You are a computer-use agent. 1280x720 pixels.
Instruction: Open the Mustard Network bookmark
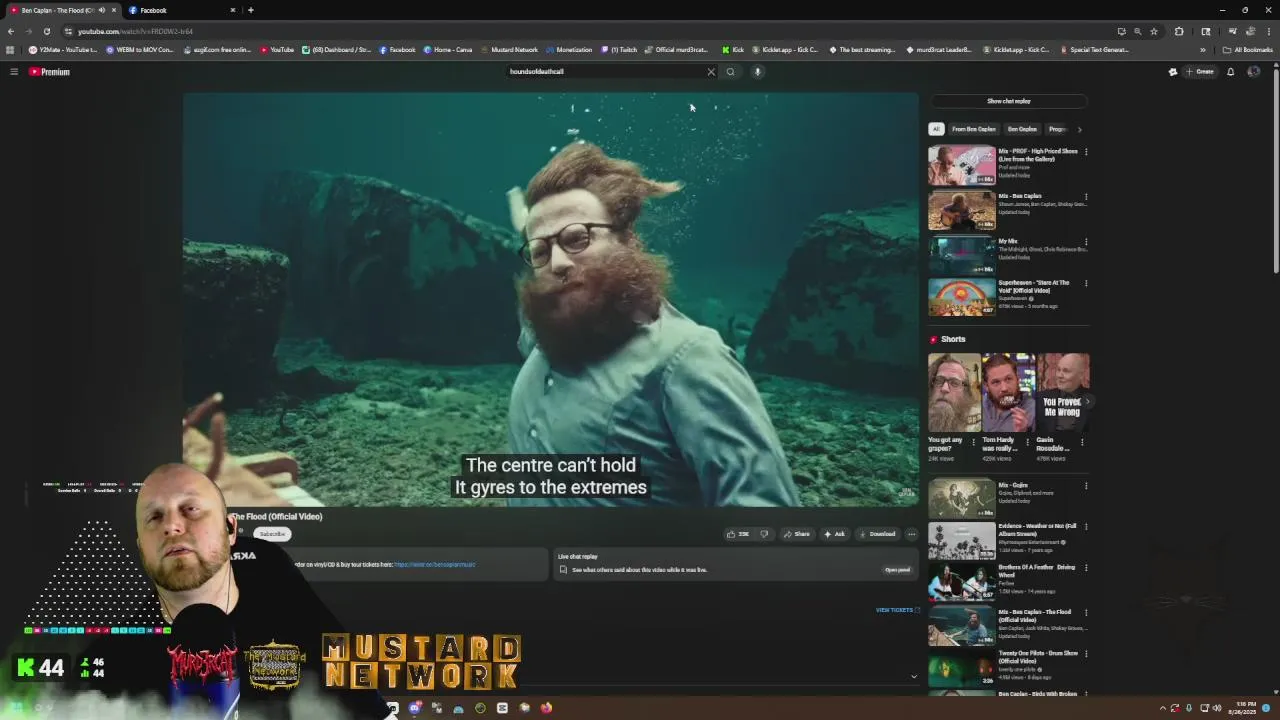tap(509, 50)
